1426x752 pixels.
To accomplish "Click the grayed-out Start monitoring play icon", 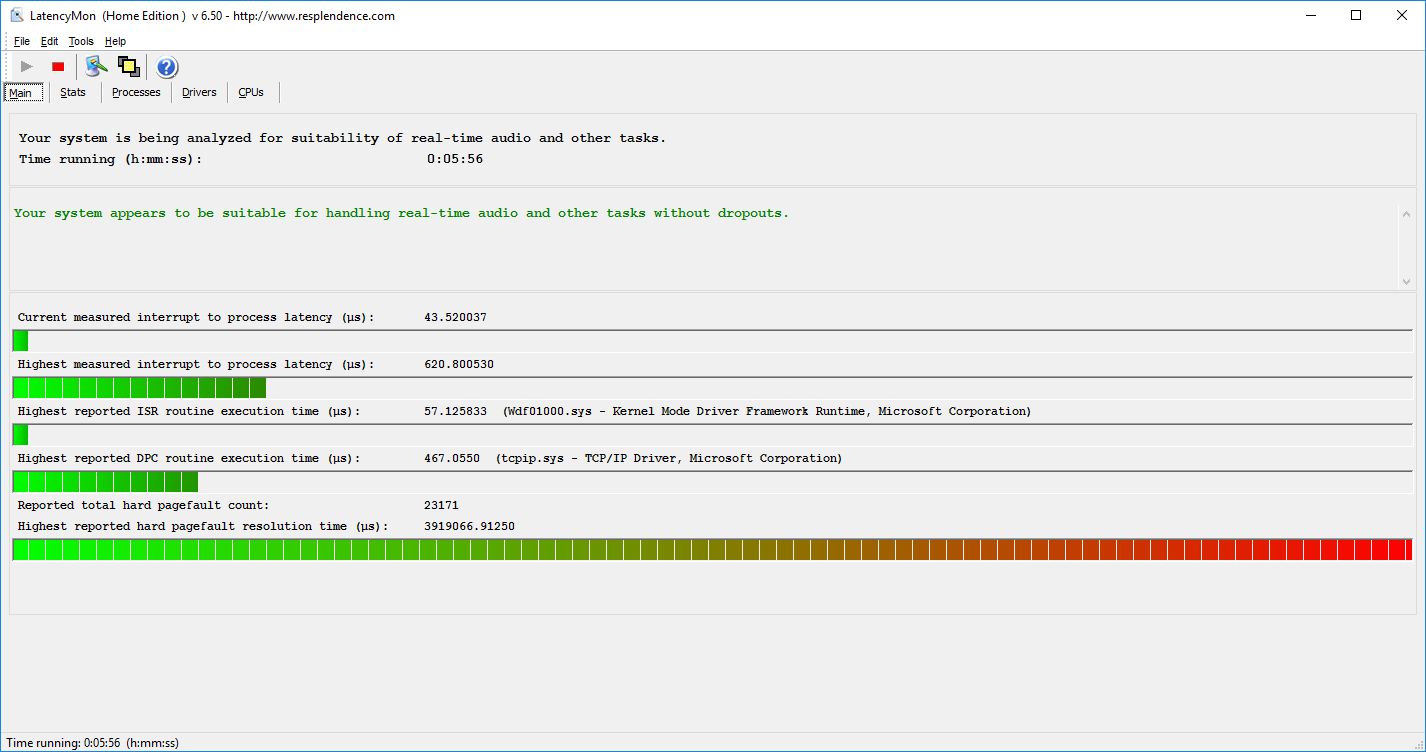I will coord(27,67).
